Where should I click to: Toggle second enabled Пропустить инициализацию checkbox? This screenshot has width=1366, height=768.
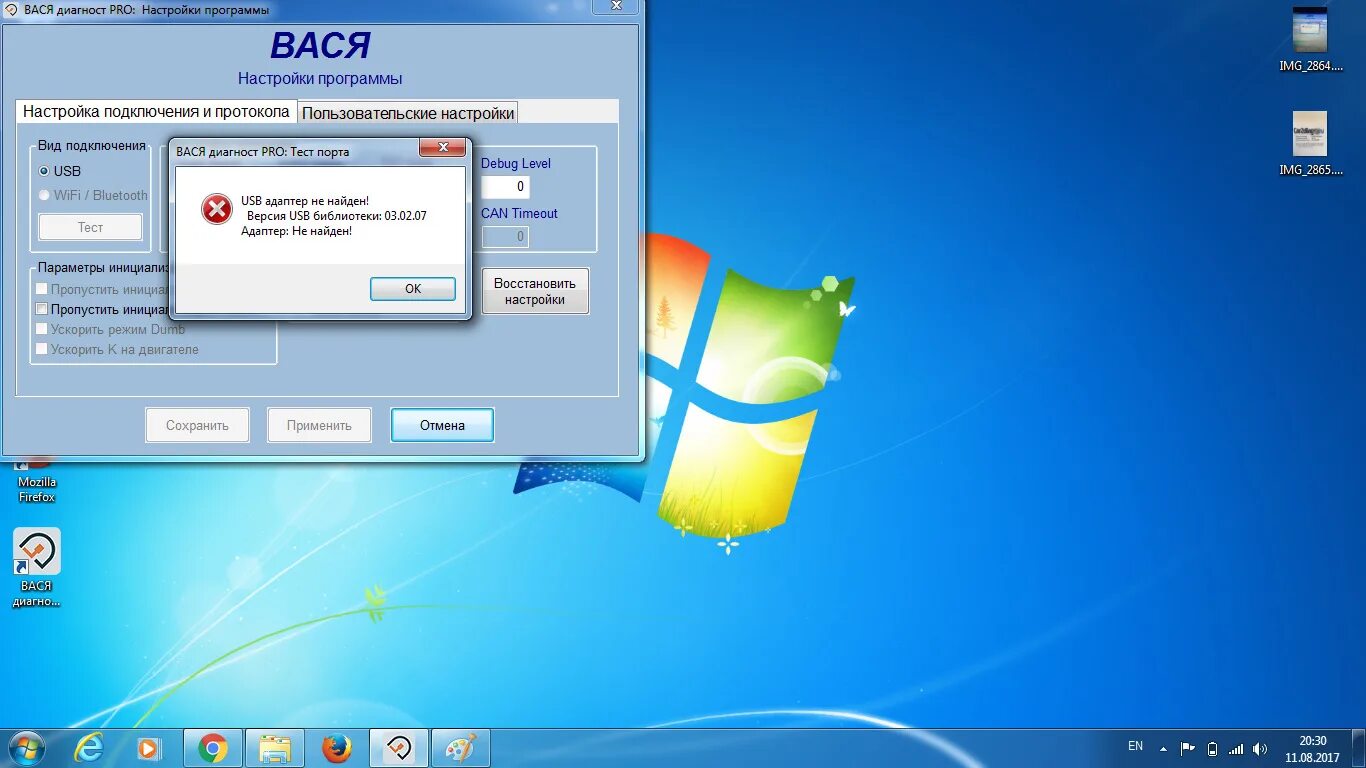[42, 309]
